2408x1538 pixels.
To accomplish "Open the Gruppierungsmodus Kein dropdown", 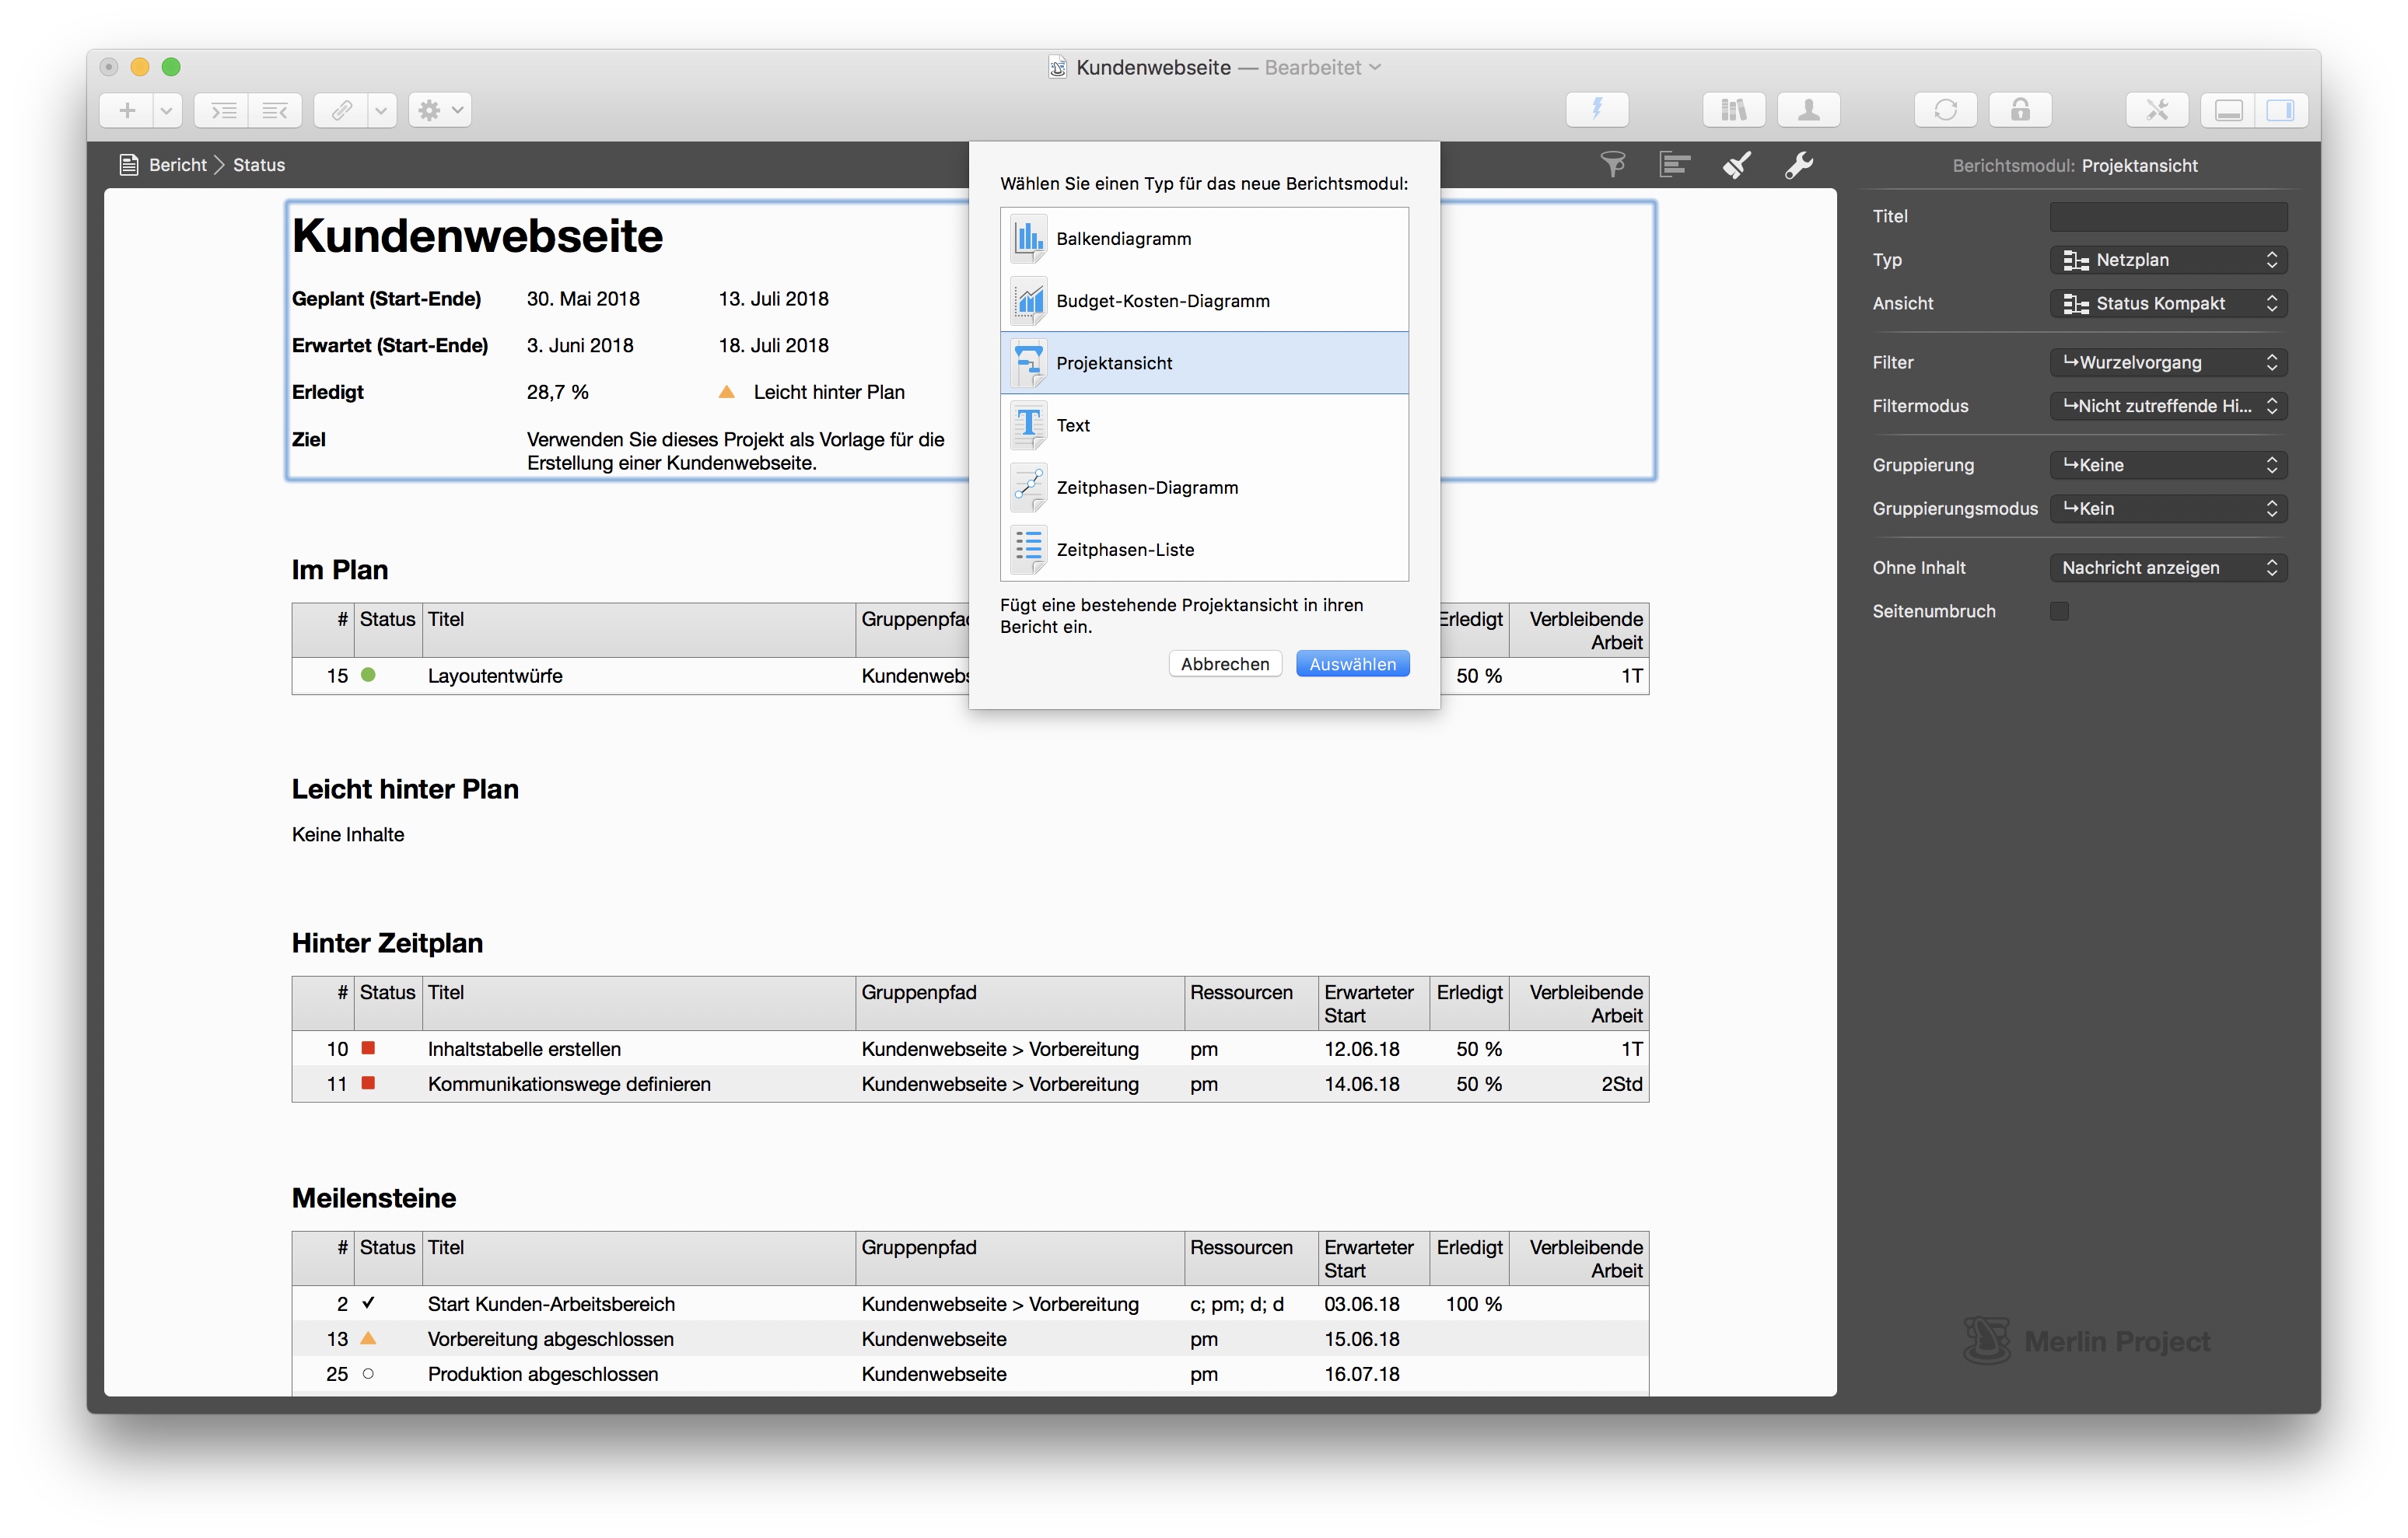I will tap(2168, 508).
